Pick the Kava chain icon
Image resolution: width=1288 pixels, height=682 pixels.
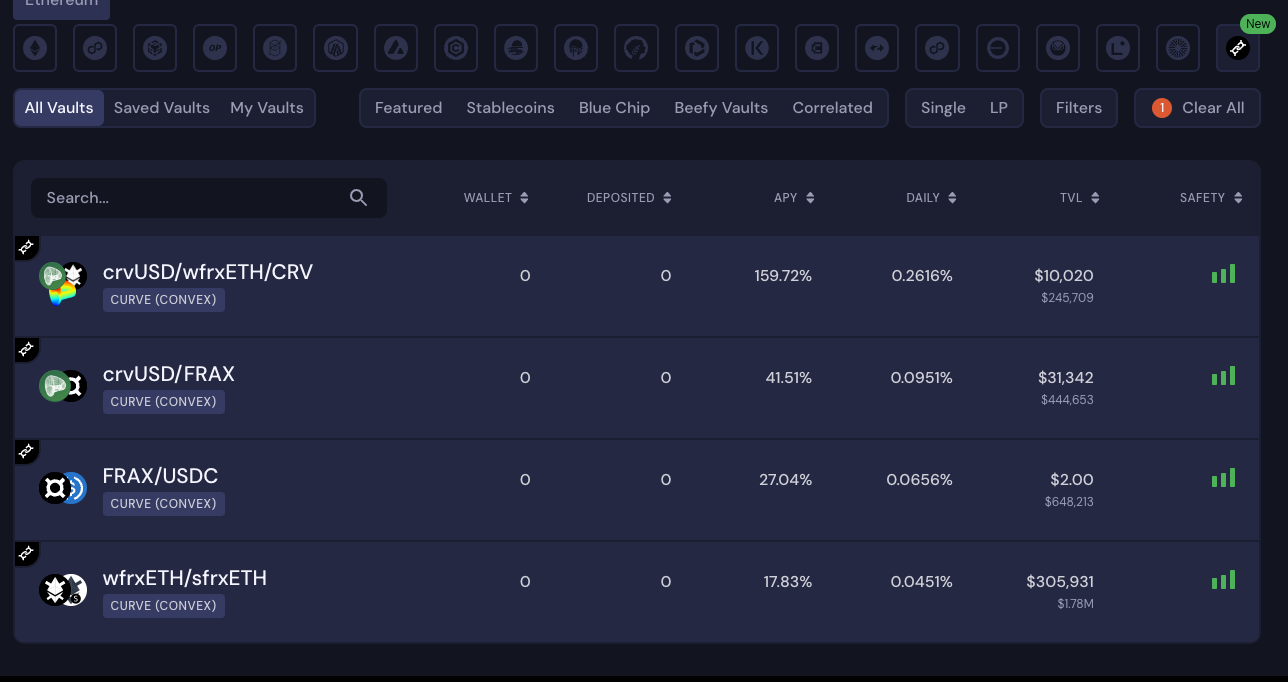(757, 48)
